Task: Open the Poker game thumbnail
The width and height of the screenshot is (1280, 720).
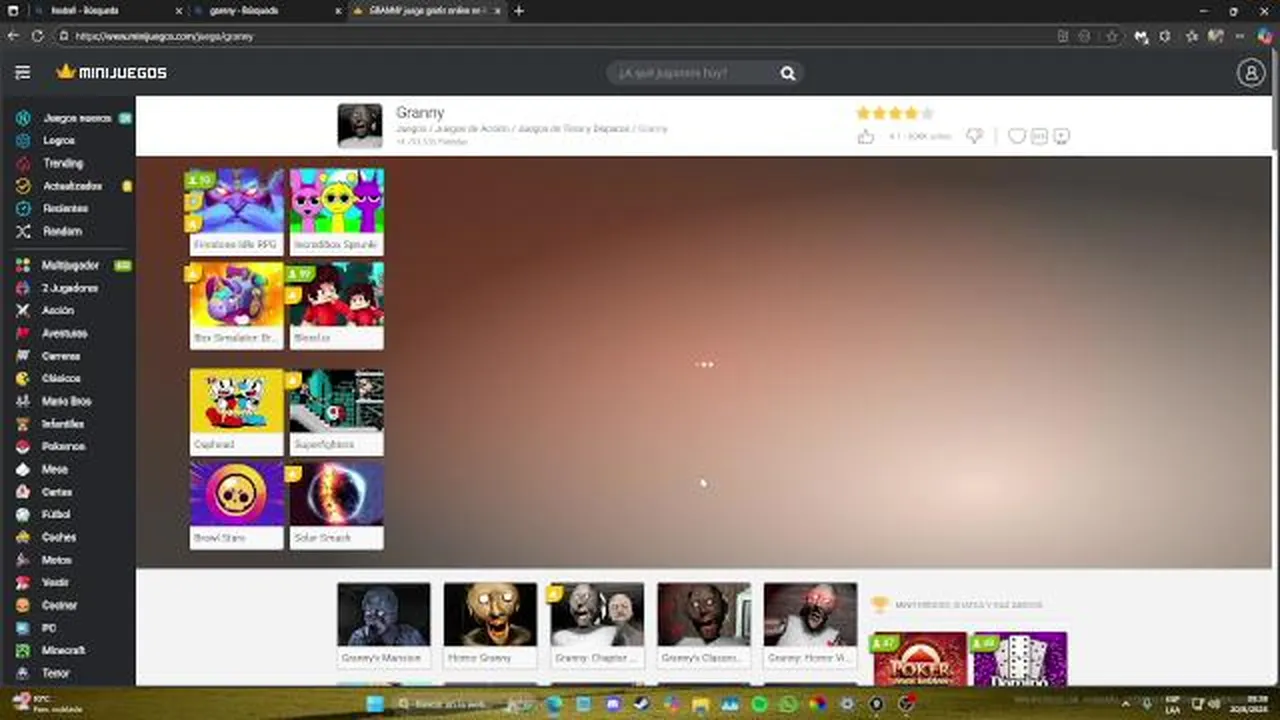Action: pos(920,659)
